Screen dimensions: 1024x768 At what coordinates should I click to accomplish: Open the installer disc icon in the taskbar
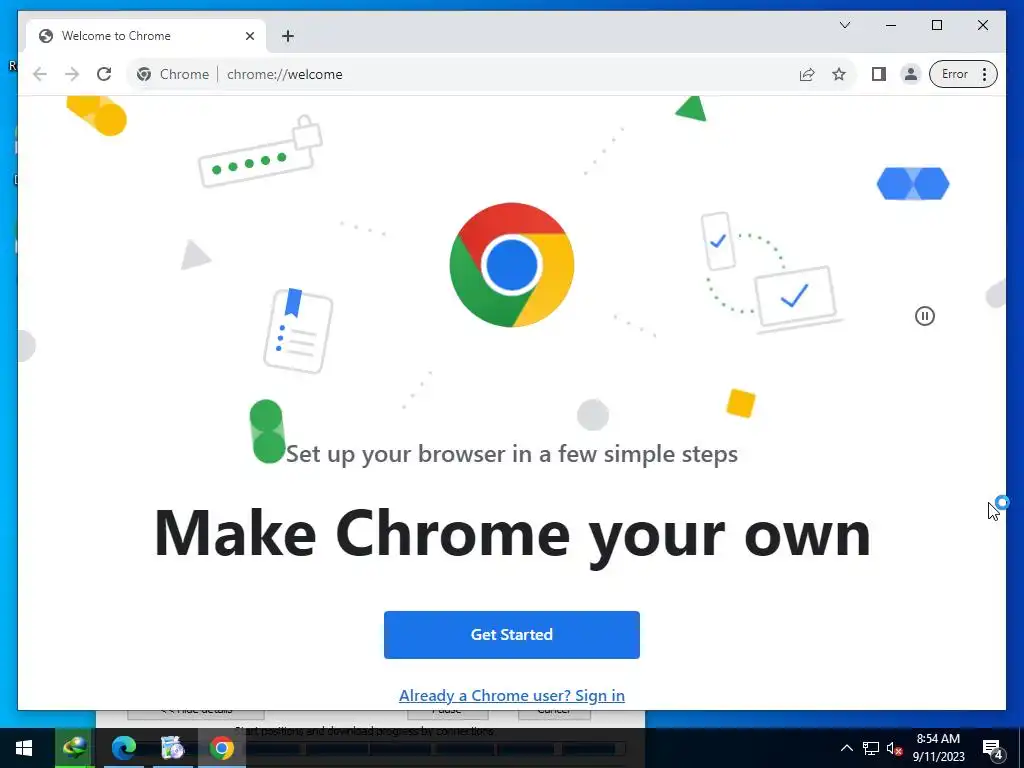[x=172, y=748]
